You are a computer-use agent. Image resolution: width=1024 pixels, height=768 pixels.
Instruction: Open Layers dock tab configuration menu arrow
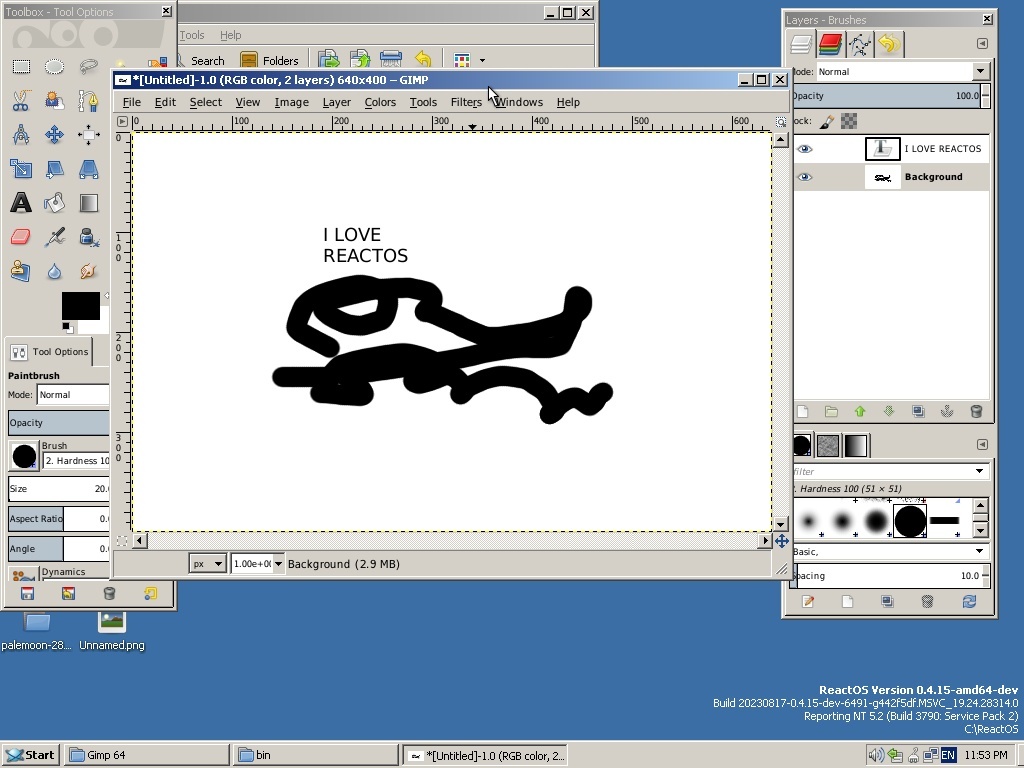pos(982,43)
